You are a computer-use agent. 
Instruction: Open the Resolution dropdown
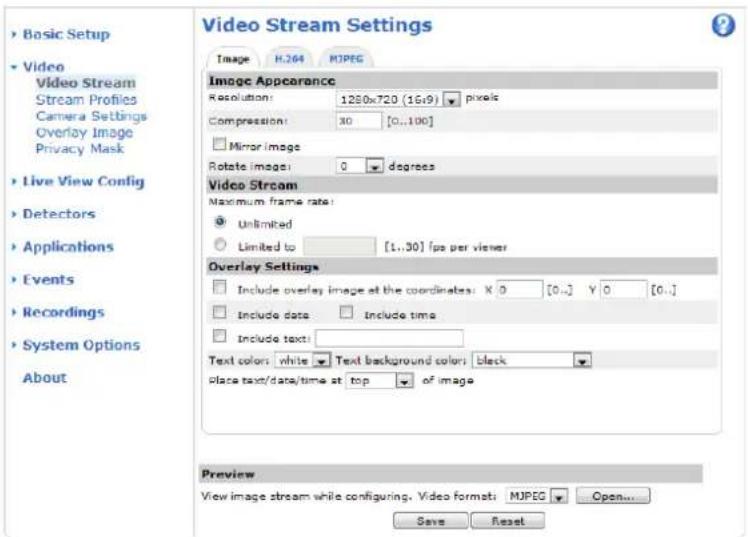398,99
